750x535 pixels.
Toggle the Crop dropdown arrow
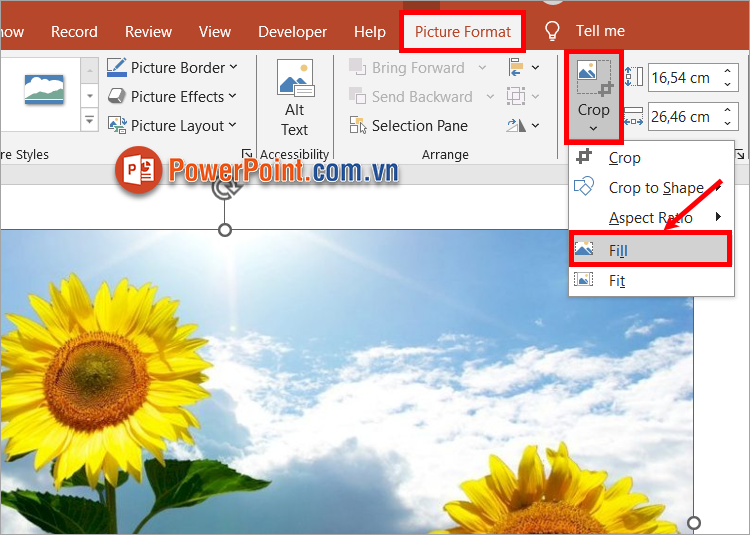(x=593, y=128)
